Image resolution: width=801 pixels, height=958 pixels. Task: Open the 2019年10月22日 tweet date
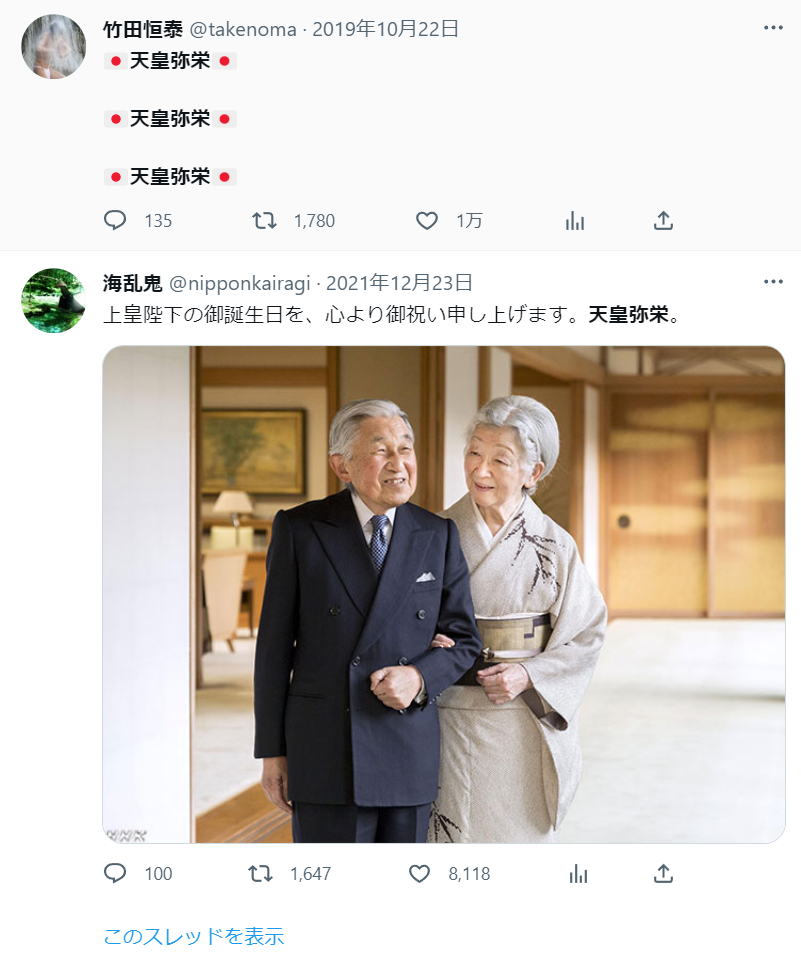[386, 28]
